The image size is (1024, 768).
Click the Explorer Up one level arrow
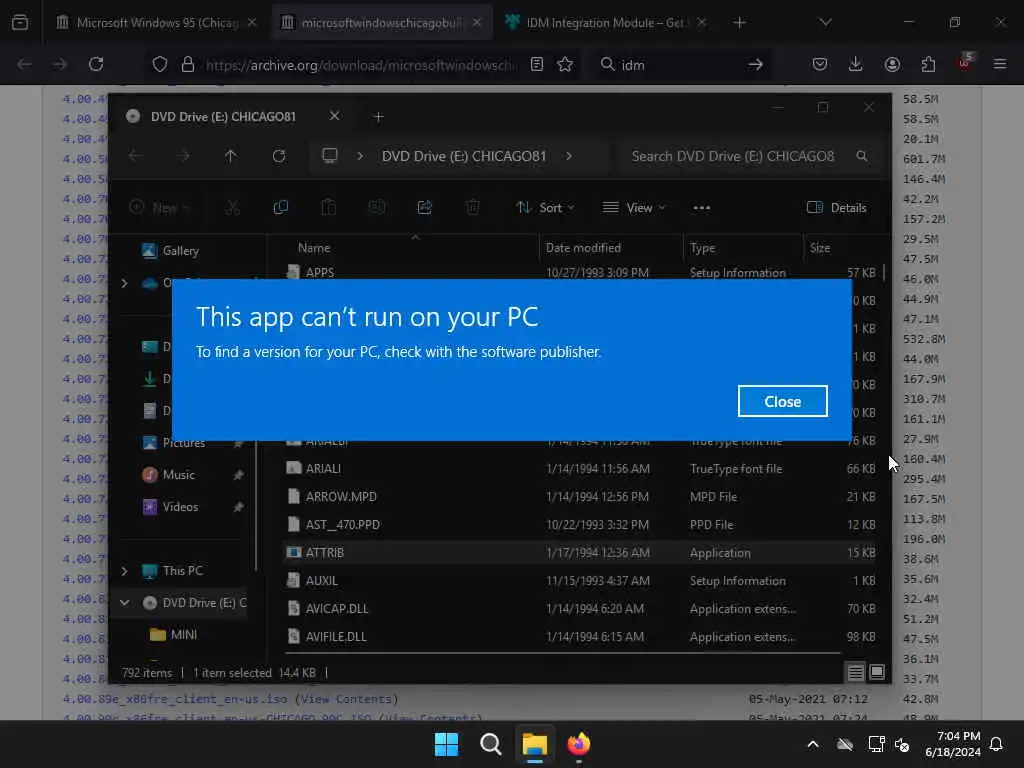[x=230, y=156]
